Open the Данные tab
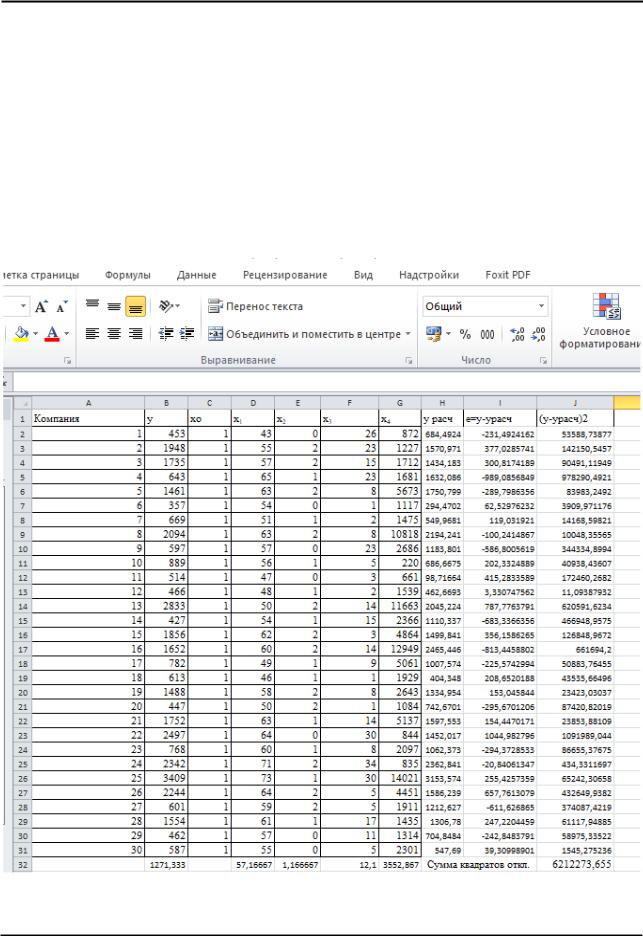 click(x=196, y=275)
